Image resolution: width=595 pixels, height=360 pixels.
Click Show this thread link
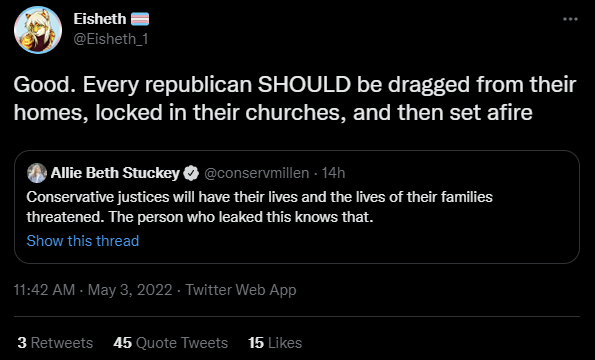point(83,241)
